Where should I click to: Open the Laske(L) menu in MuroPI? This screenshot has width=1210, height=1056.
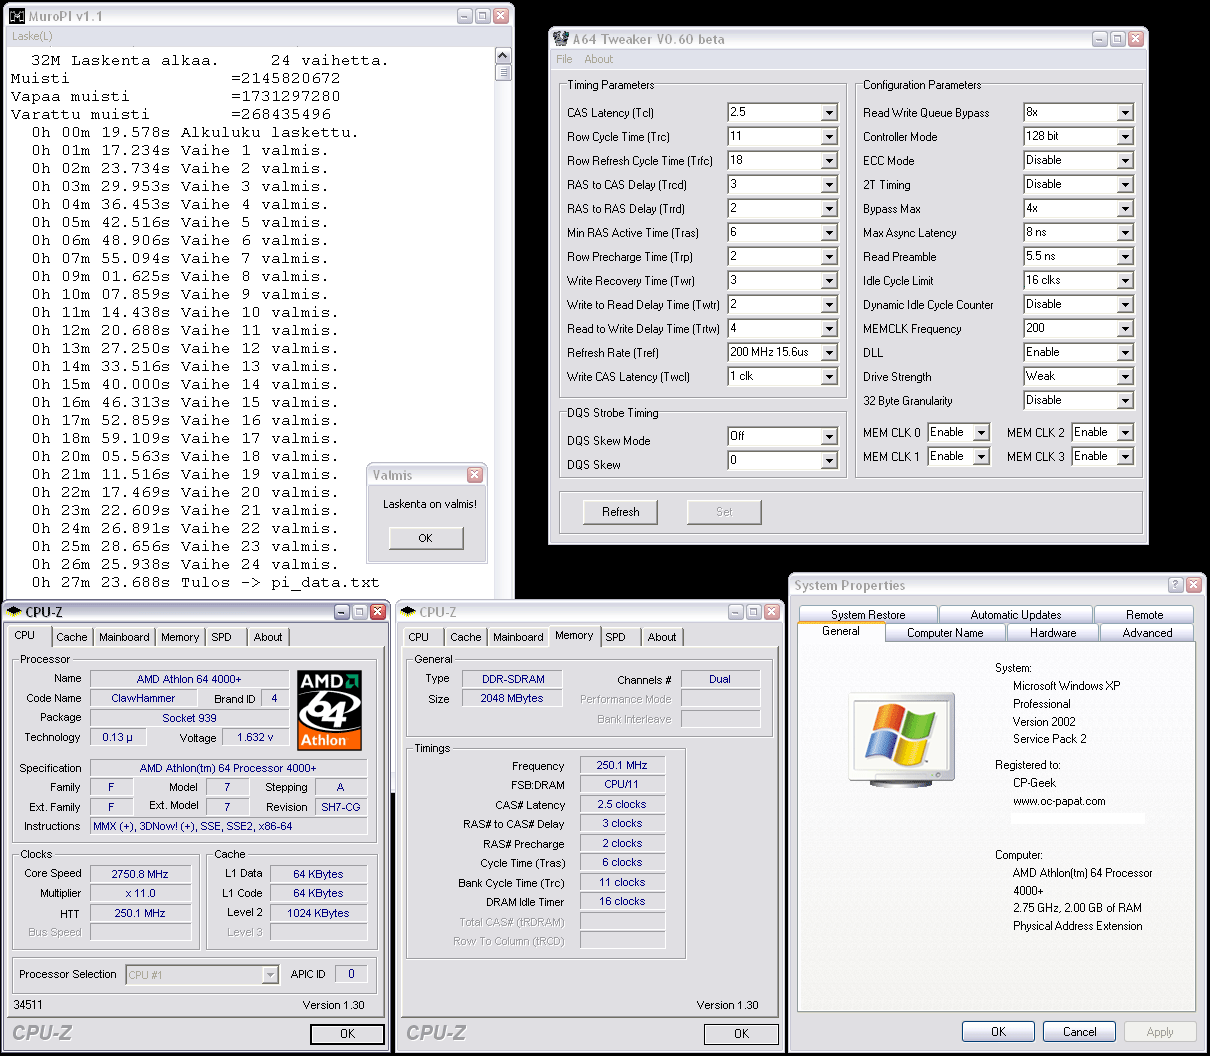coord(32,36)
